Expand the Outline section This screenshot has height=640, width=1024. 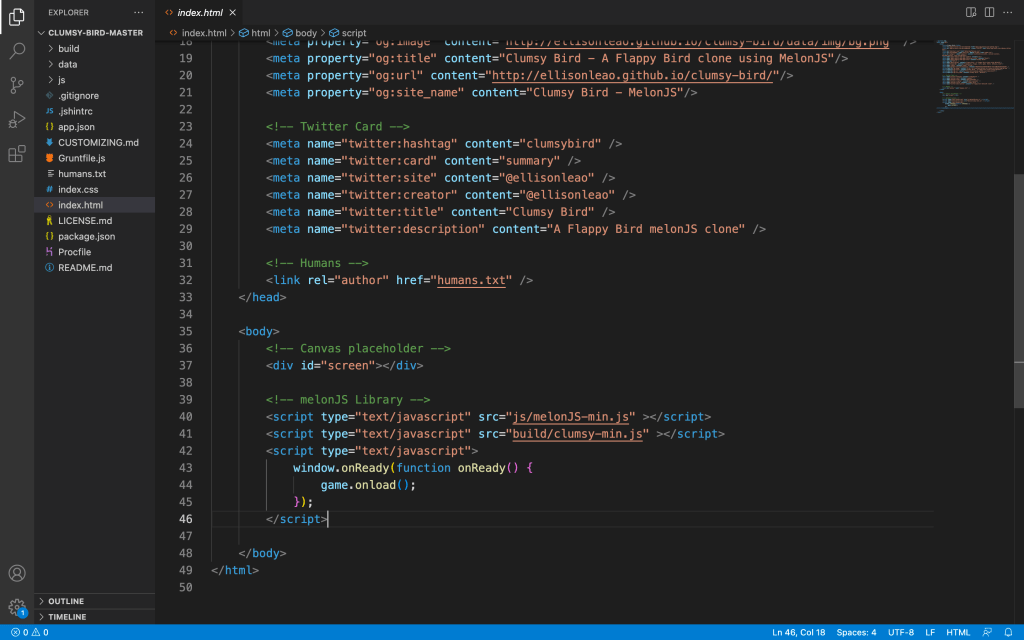pyautogui.click(x=66, y=601)
